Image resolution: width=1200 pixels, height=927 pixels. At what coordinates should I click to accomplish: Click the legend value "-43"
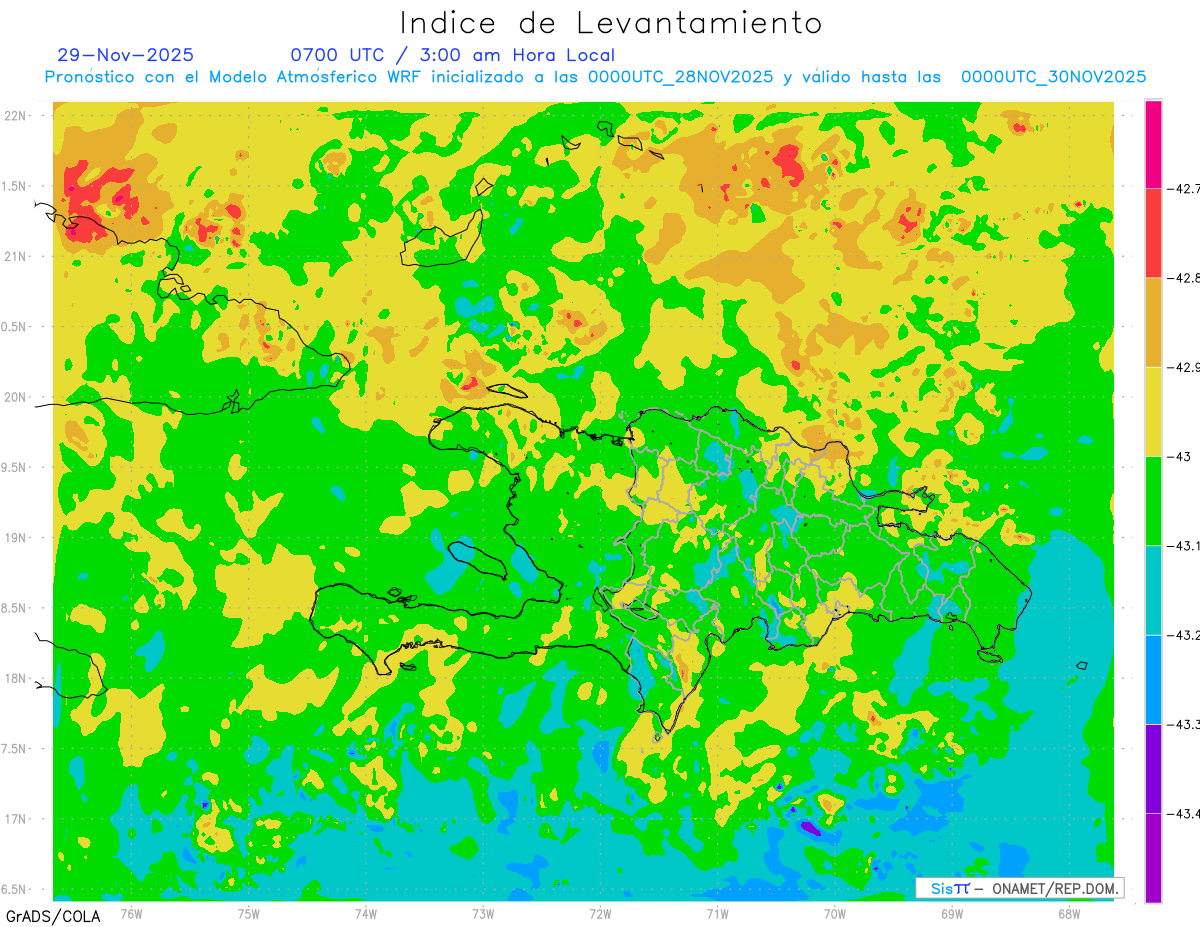(1181, 456)
